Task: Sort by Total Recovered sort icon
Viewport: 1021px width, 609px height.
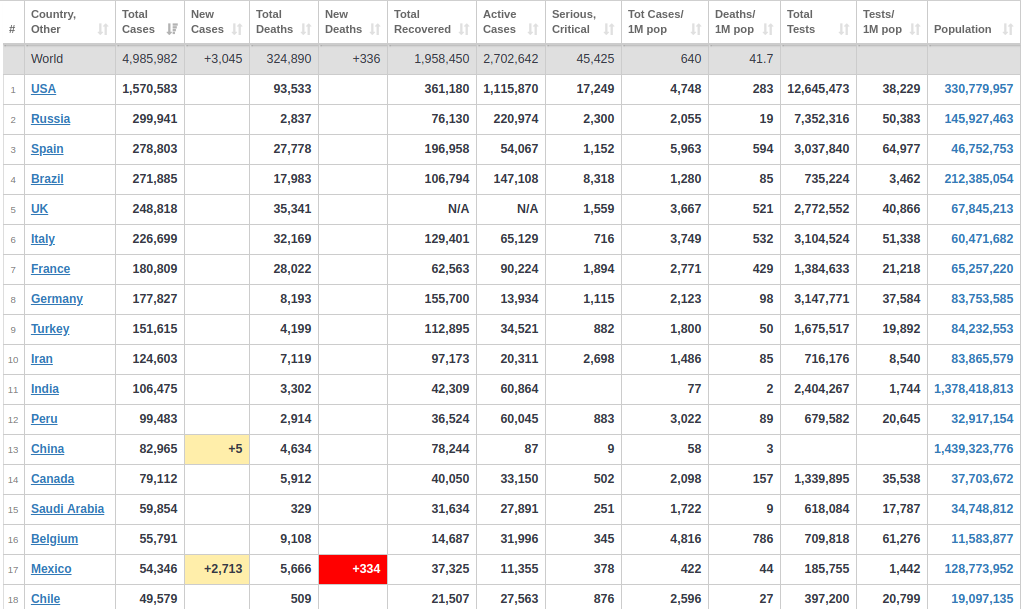Action: (x=464, y=29)
